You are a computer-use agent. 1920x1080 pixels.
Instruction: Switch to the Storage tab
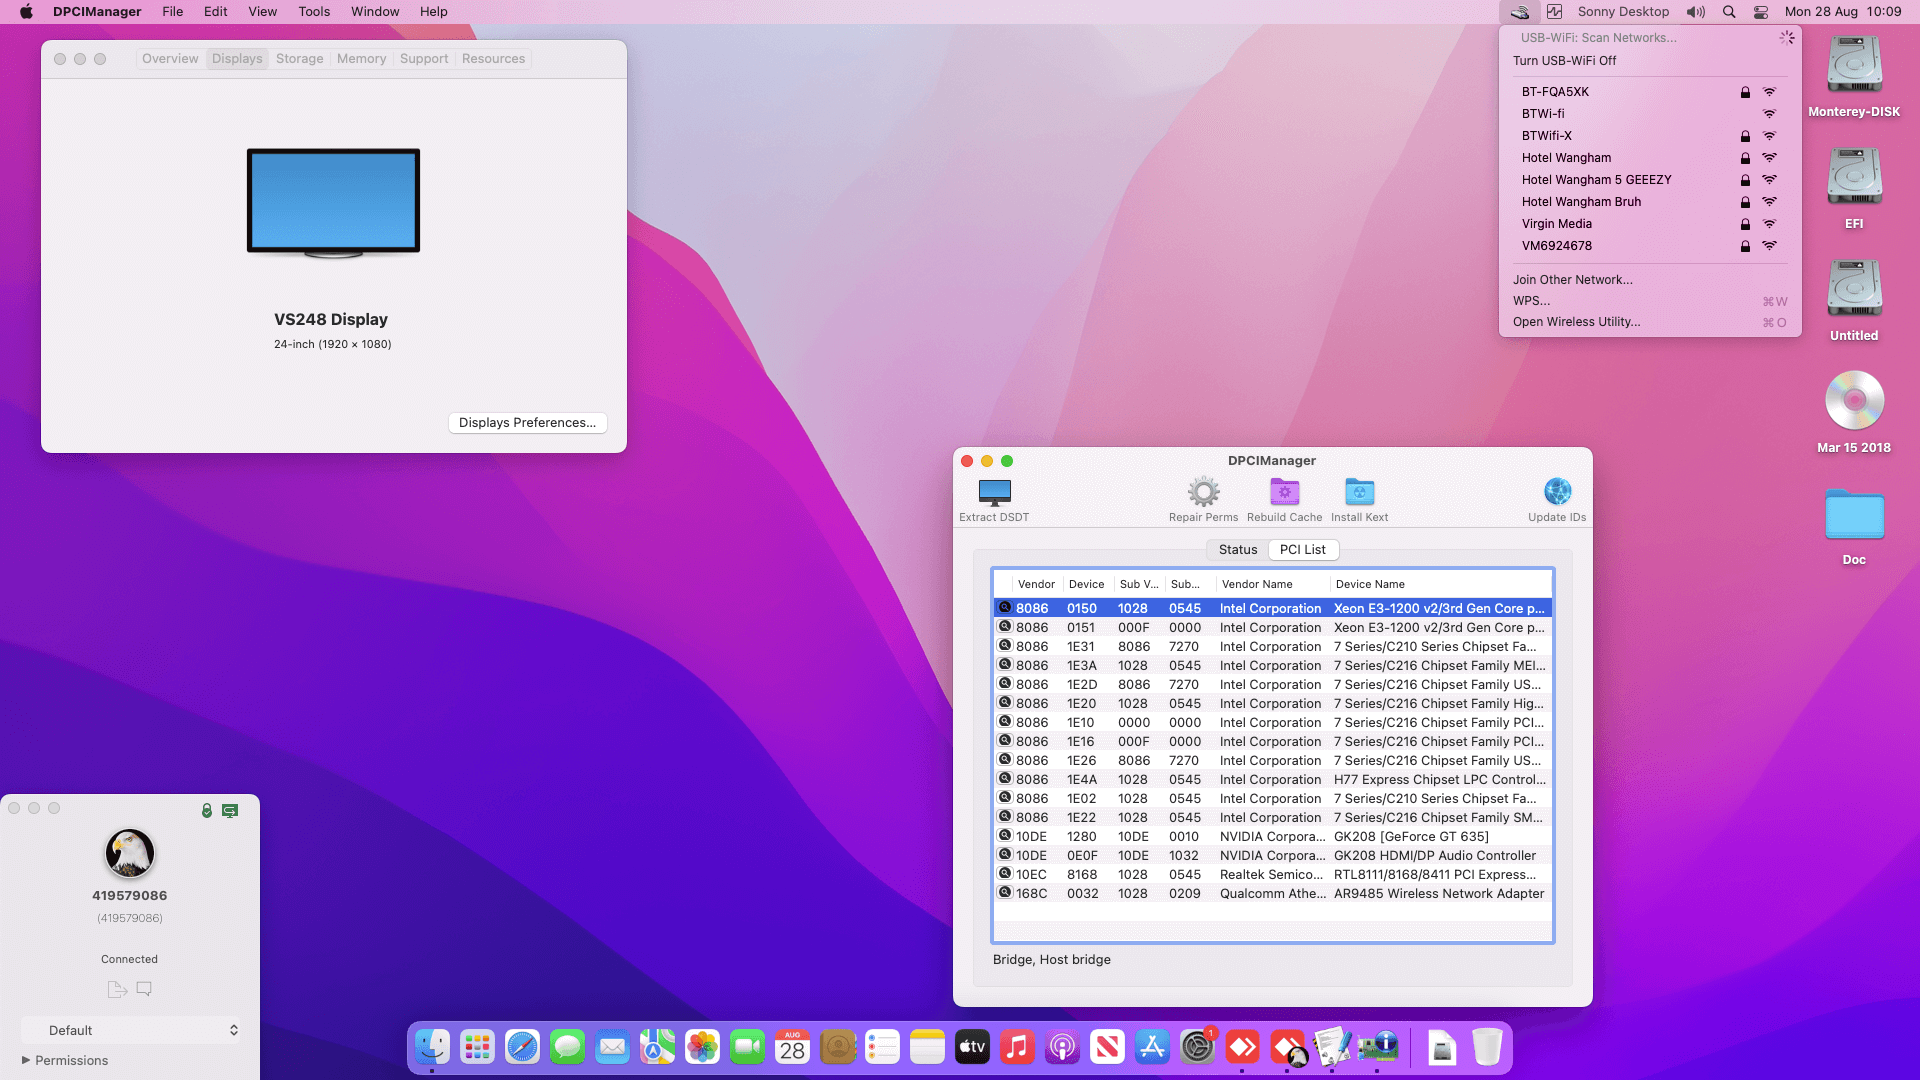299,59
